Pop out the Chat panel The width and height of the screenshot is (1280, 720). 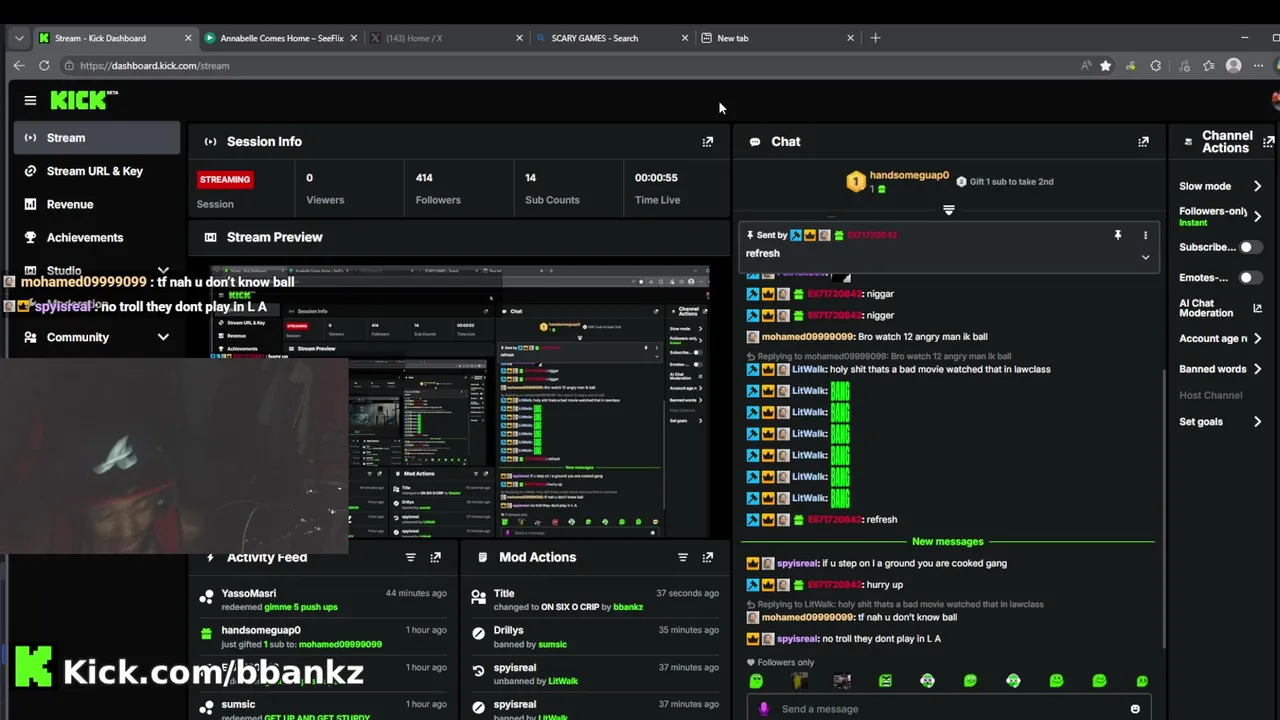click(x=1143, y=142)
